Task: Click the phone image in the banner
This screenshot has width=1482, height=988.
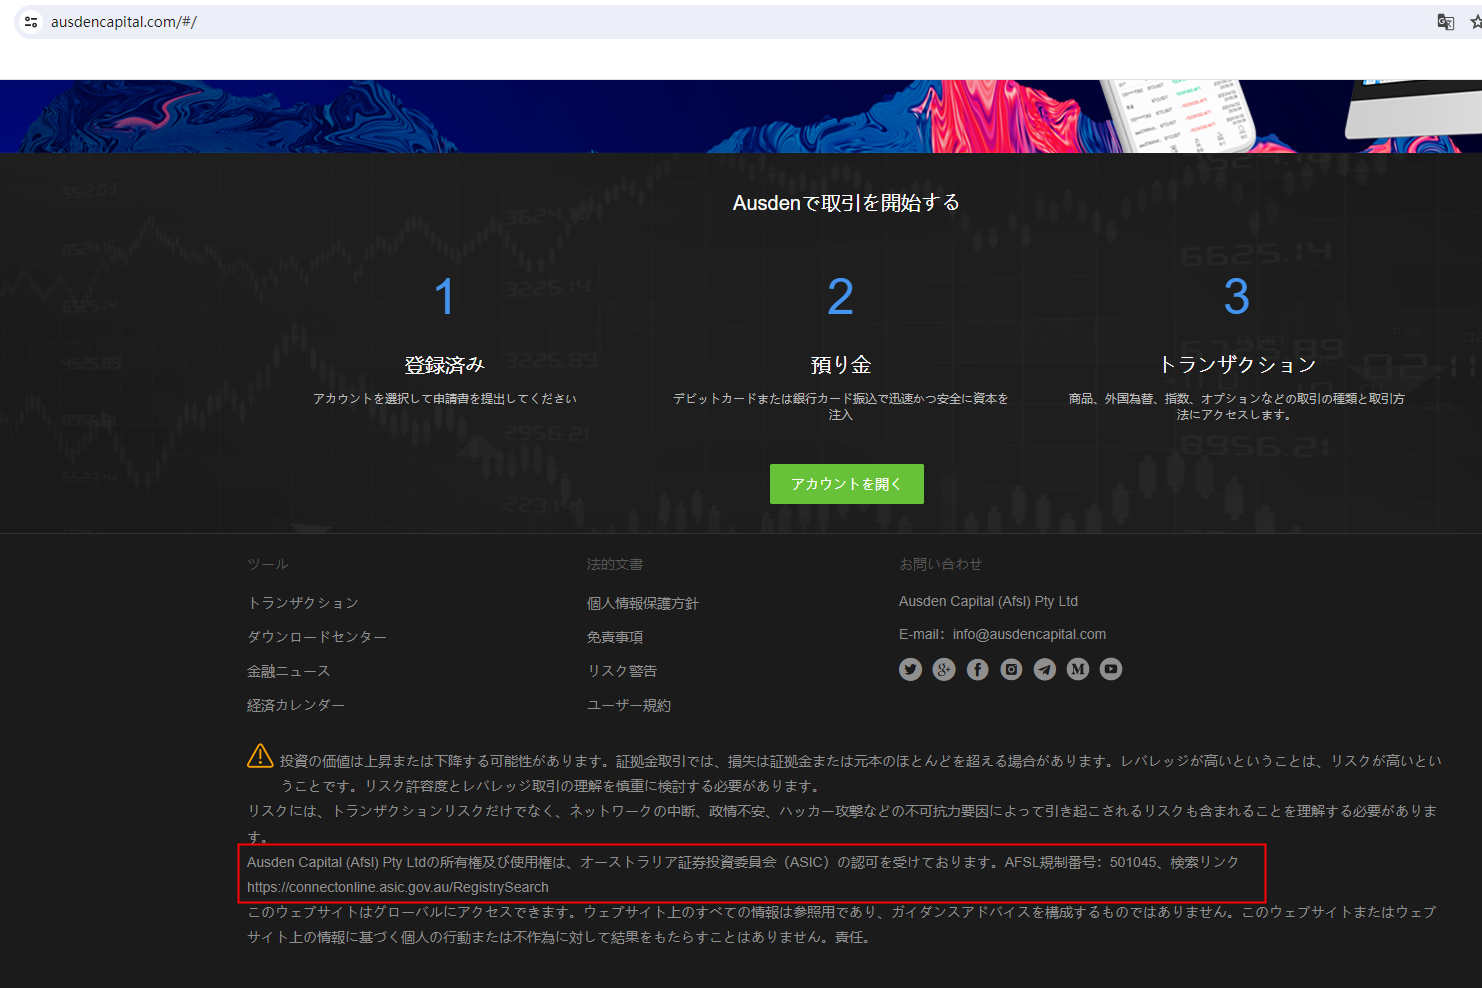Action: point(1178,116)
